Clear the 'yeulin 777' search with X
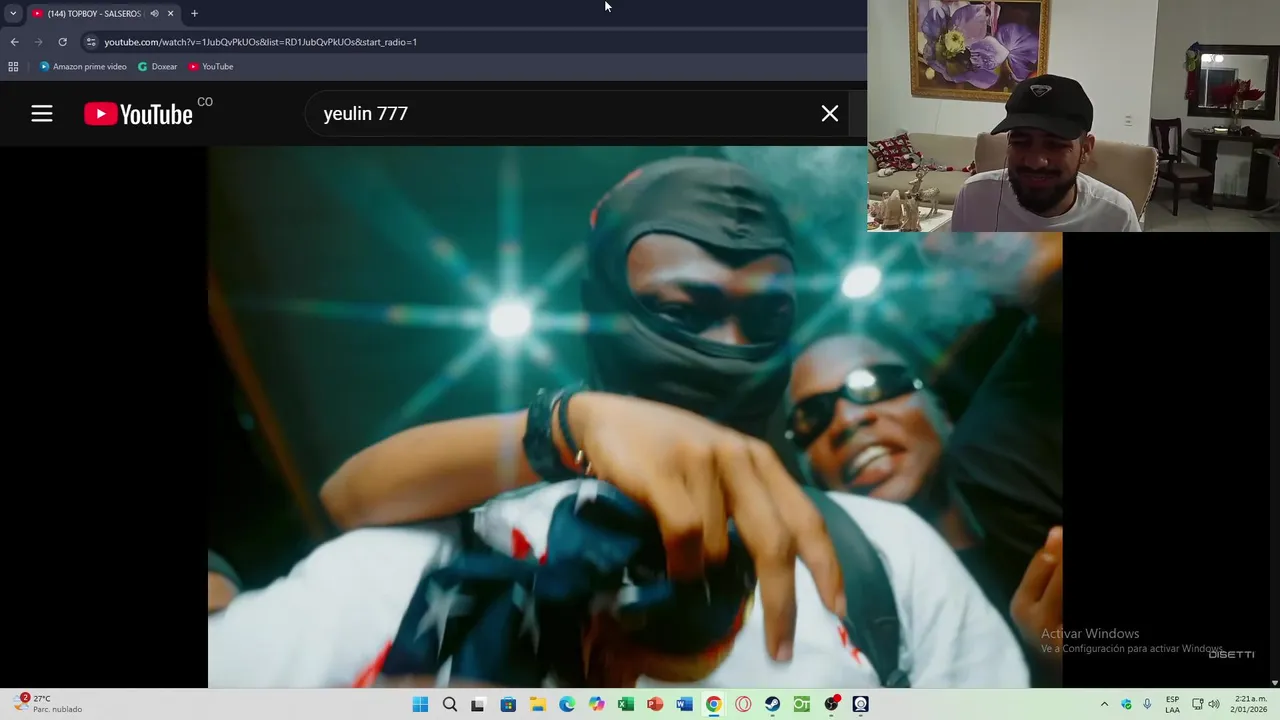The image size is (1280, 720). click(830, 113)
